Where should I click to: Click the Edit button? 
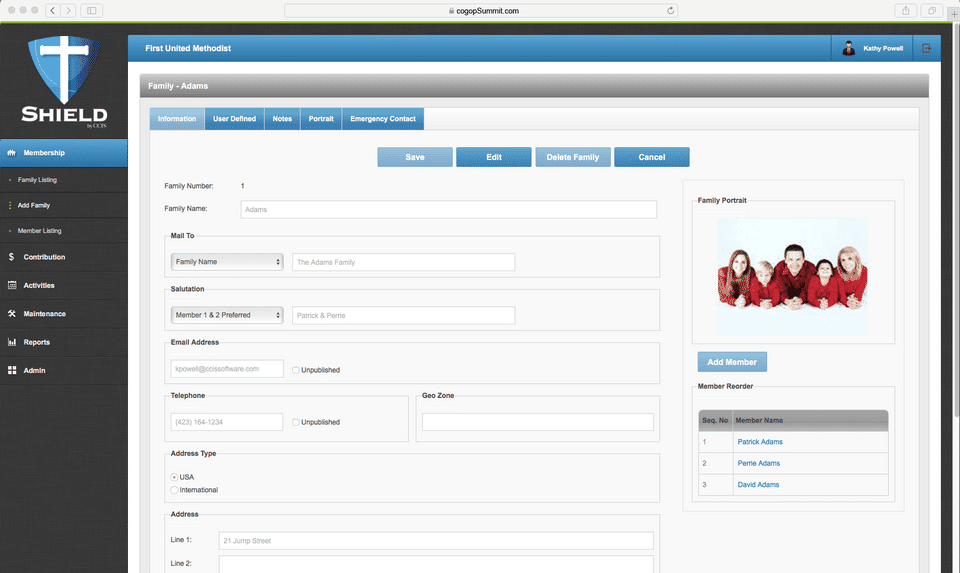point(494,157)
